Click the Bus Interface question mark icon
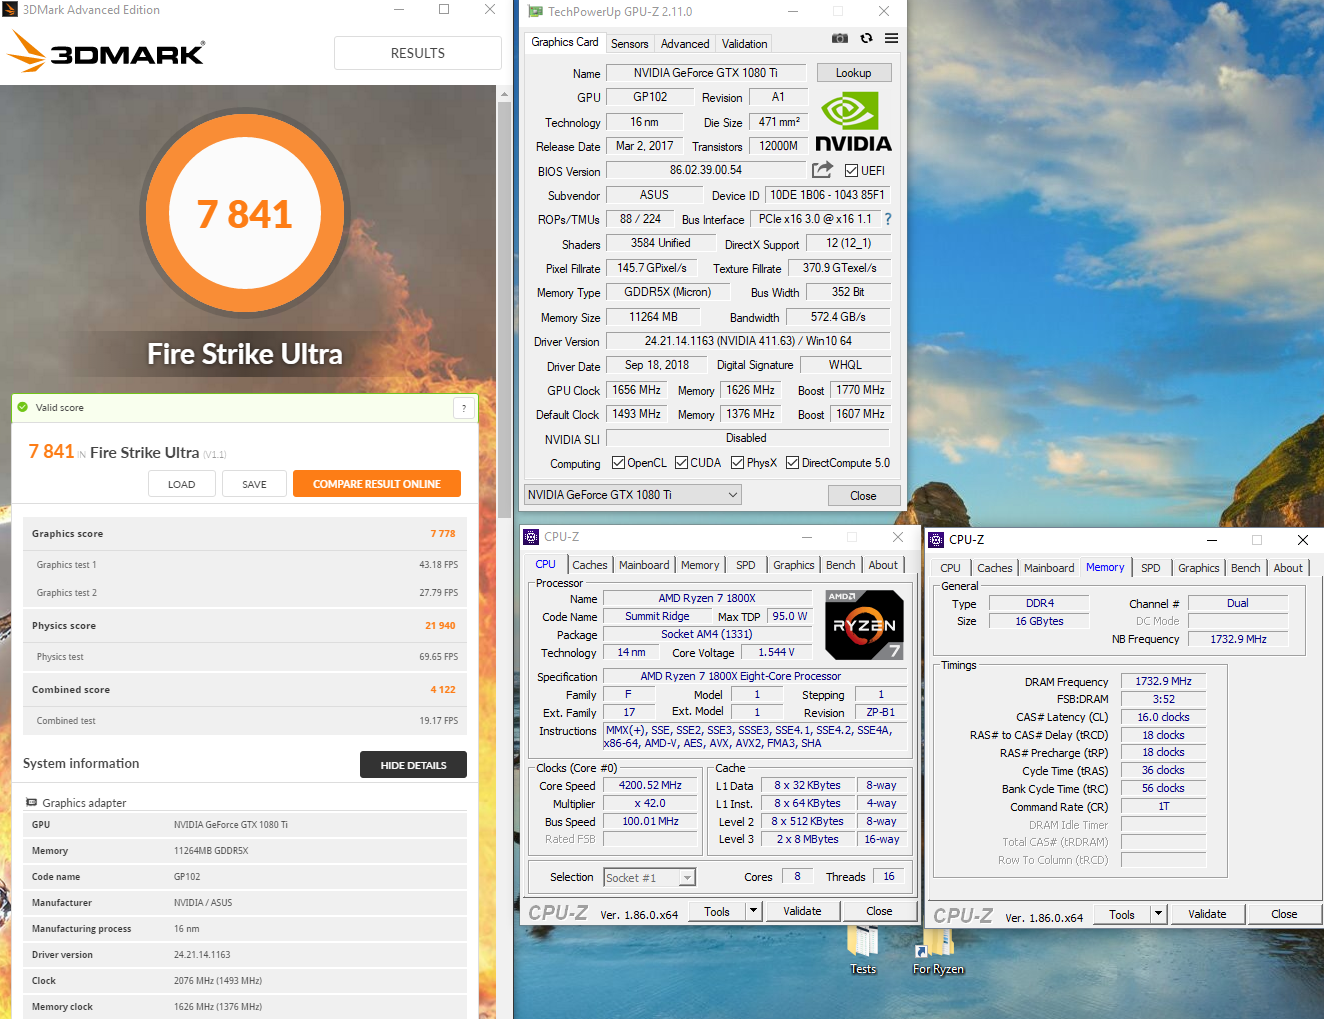This screenshot has height=1019, width=1324. (x=887, y=219)
